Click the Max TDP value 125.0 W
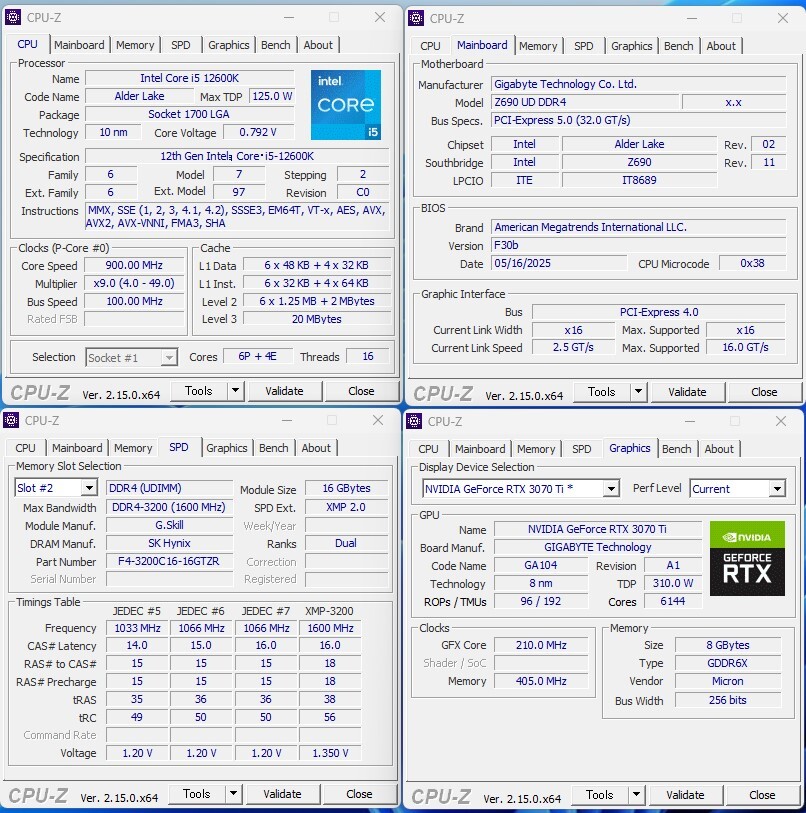Viewport: 806px width, 813px height. 272,96
